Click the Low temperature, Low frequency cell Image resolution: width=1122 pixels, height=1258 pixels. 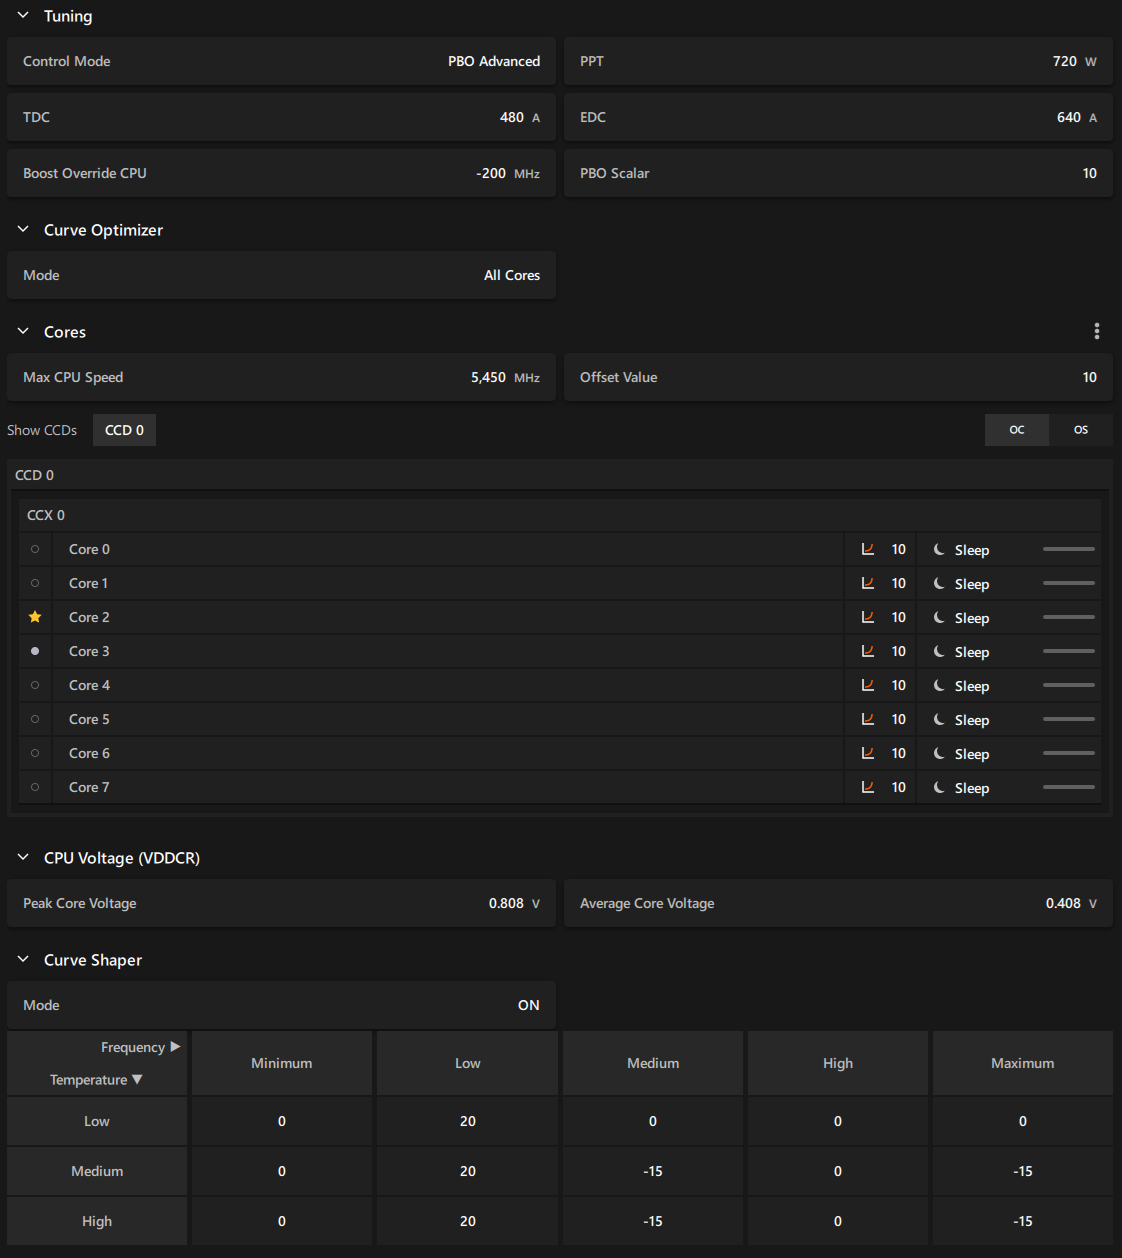pyautogui.click(x=467, y=1121)
